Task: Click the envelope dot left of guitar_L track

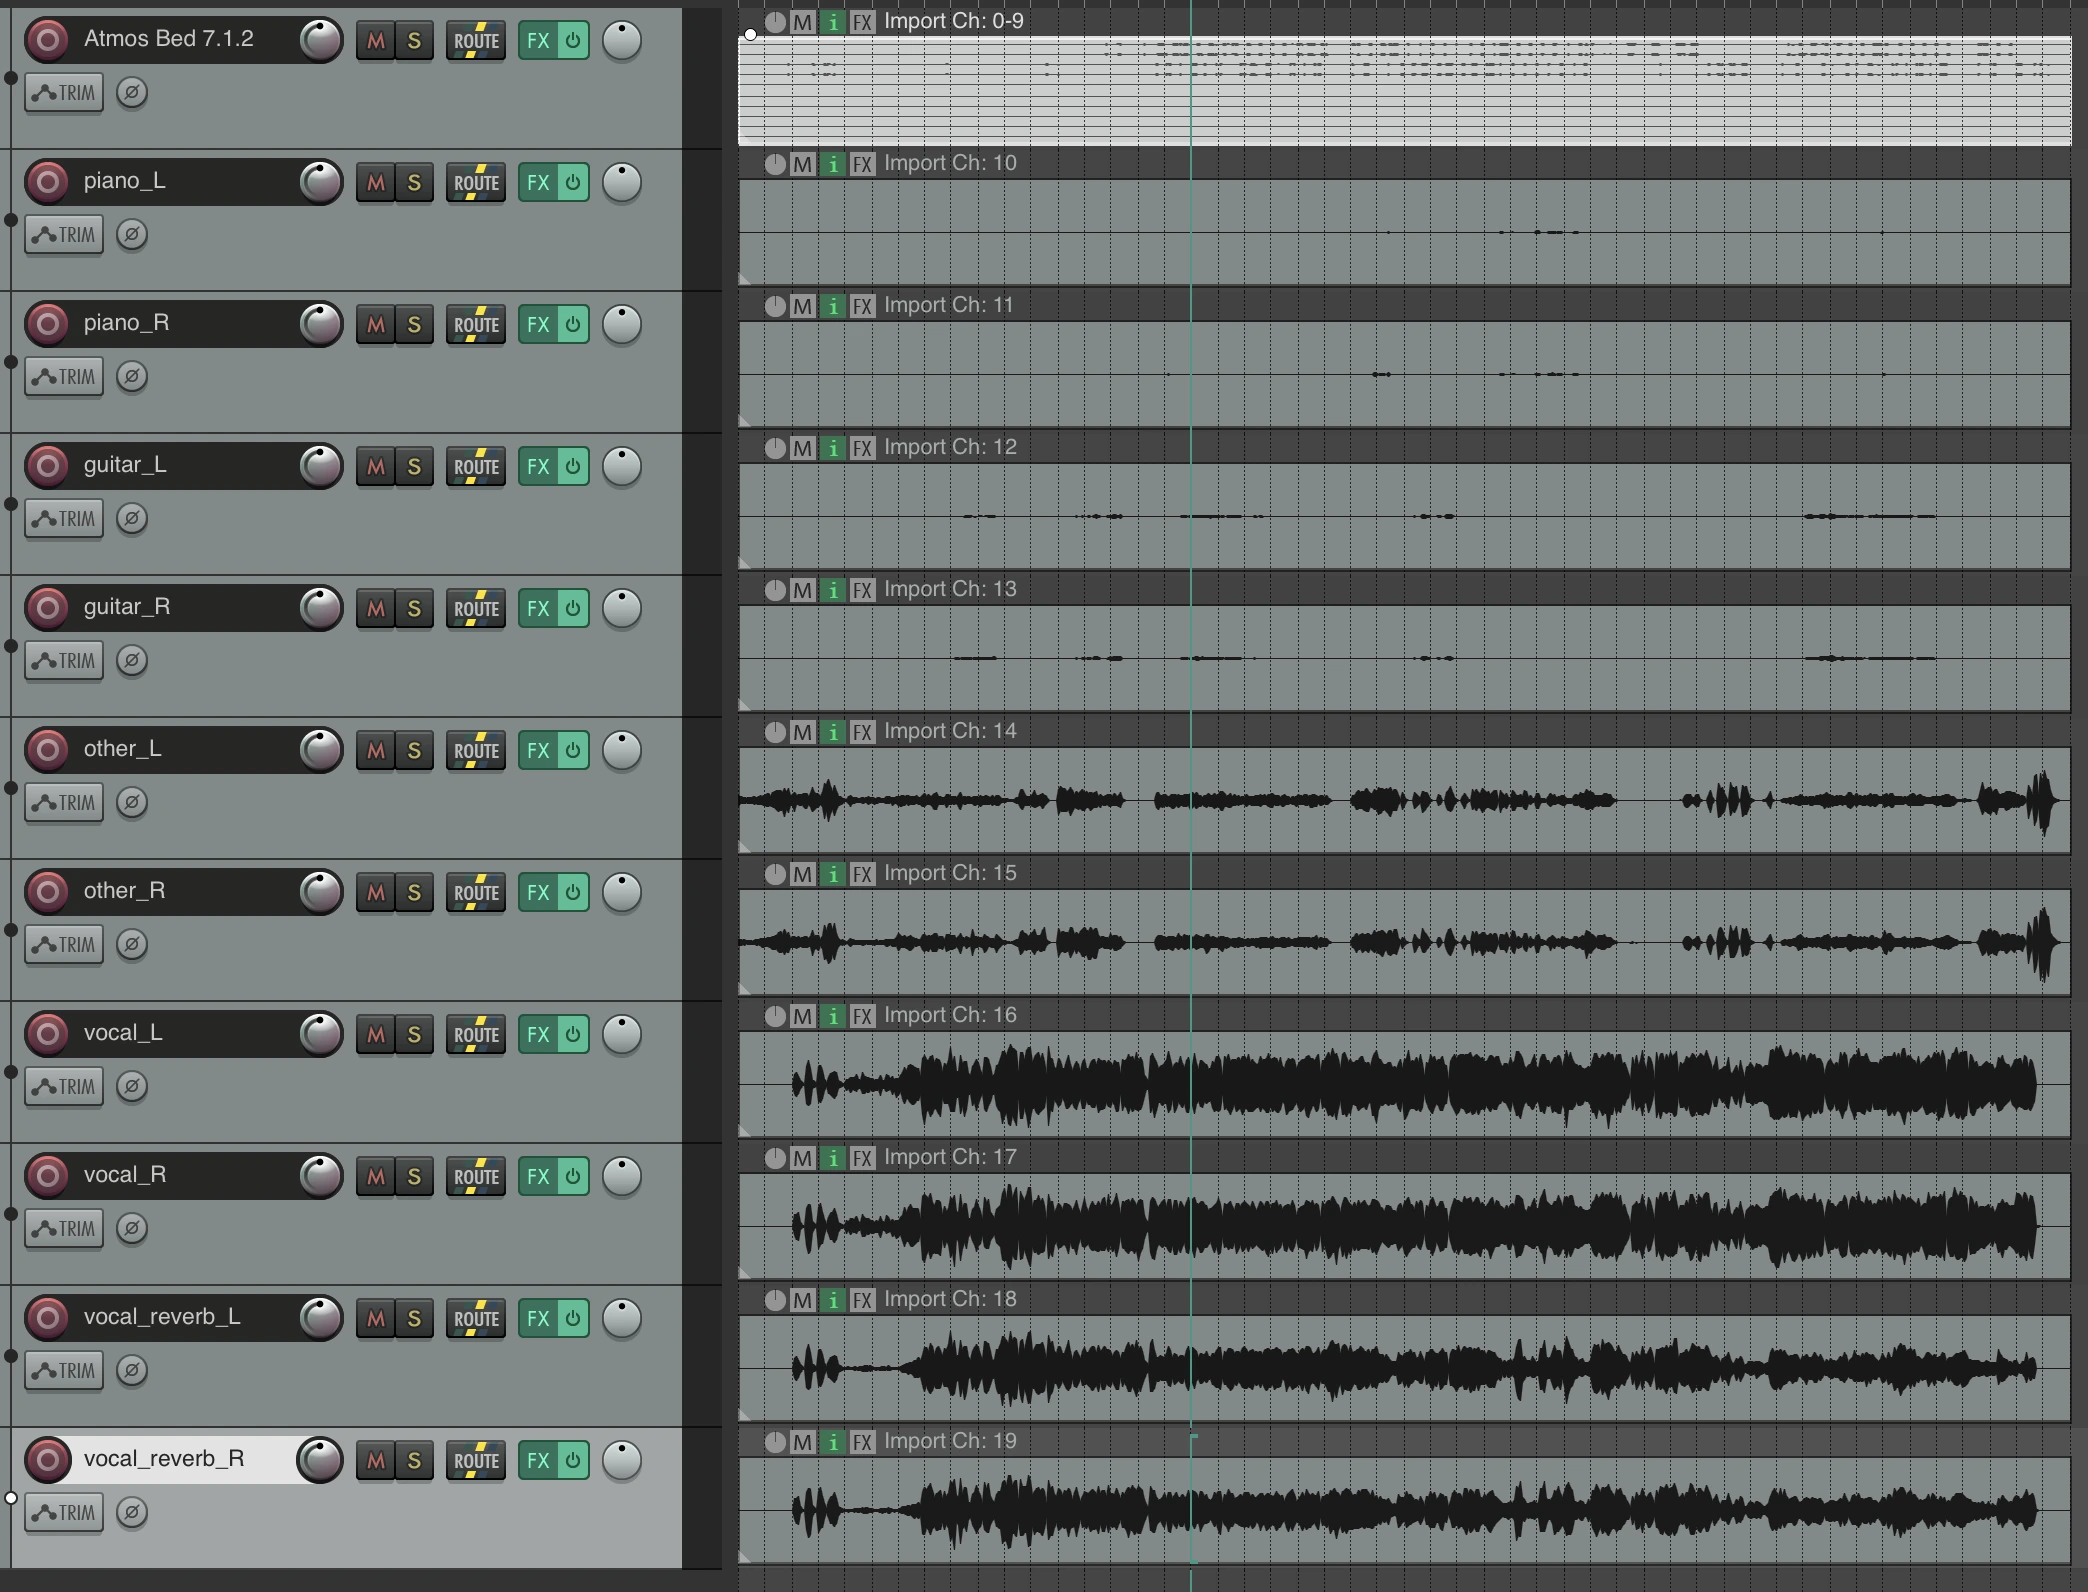Action: click(11, 505)
